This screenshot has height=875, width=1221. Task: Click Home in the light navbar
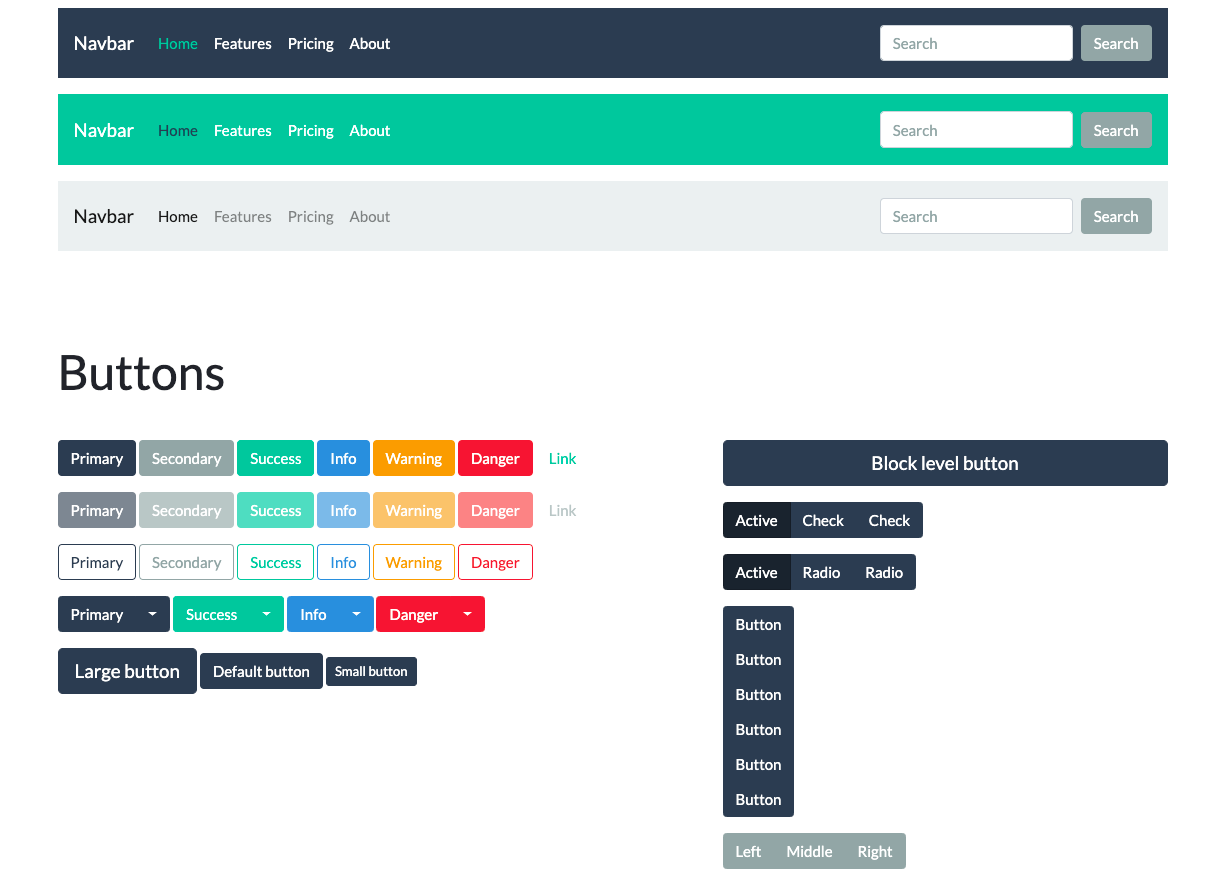(178, 216)
